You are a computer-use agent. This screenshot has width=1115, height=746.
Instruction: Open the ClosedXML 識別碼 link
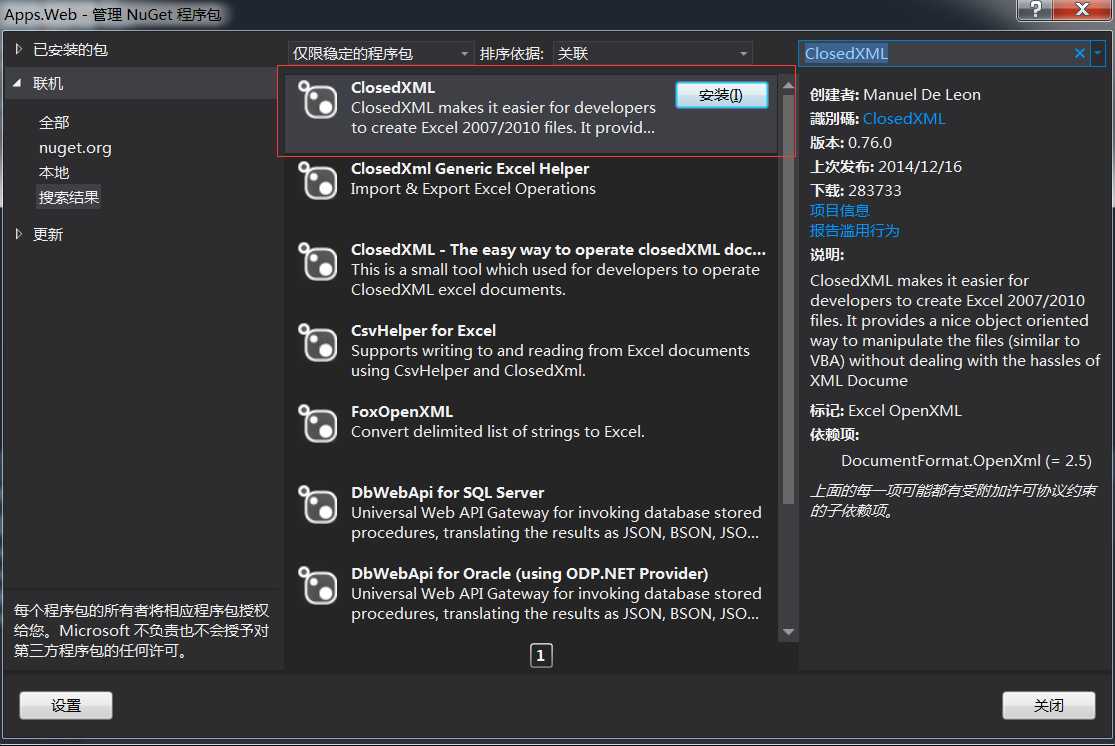(x=904, y=119)
